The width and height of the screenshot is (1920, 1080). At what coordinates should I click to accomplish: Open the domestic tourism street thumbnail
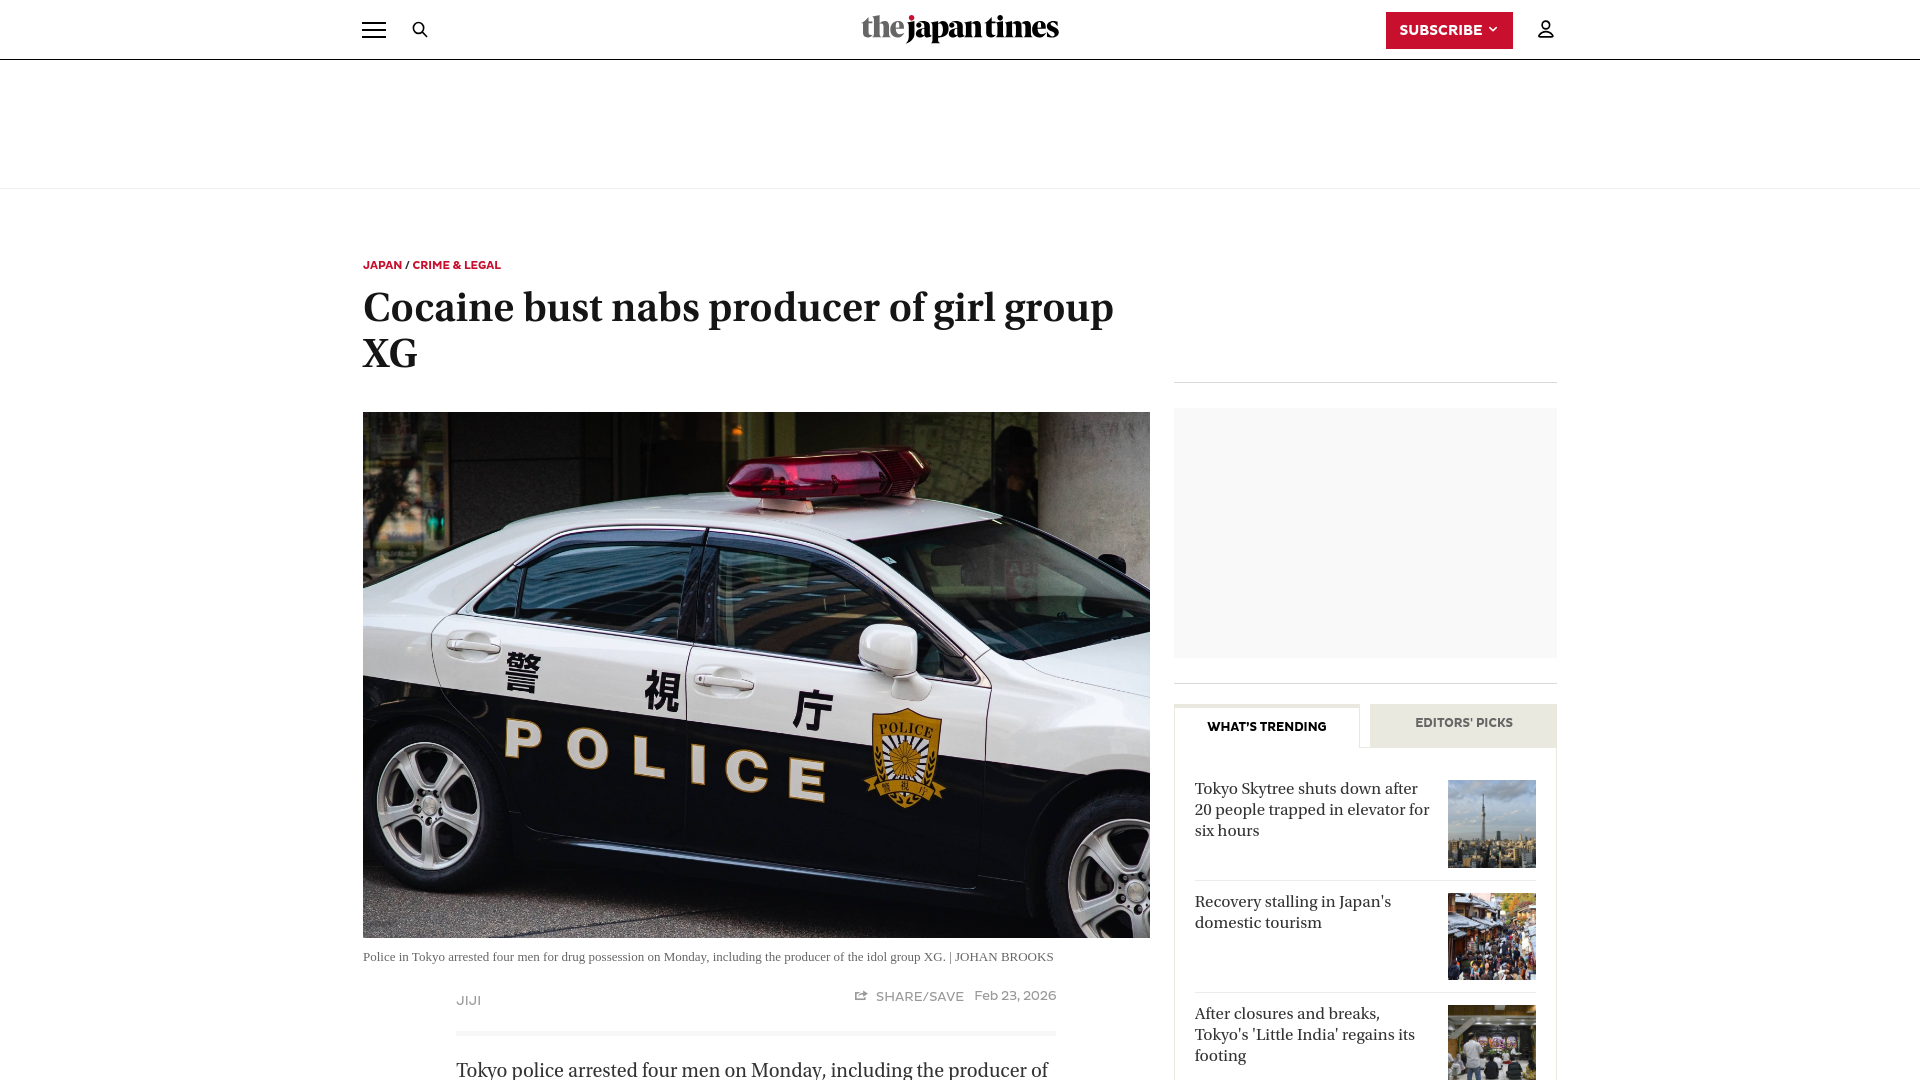point(1491,936)
